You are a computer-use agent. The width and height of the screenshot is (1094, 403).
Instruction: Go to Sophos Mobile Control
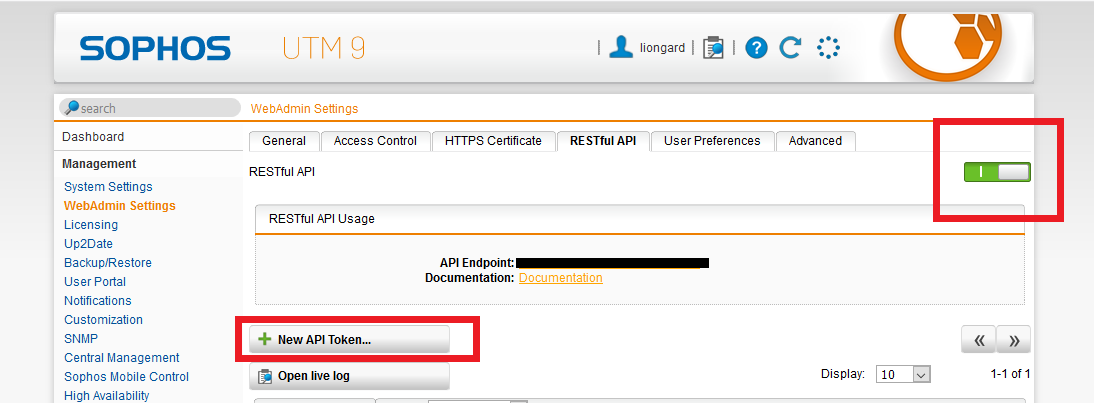pyautogui.click(x=126, y=377)
